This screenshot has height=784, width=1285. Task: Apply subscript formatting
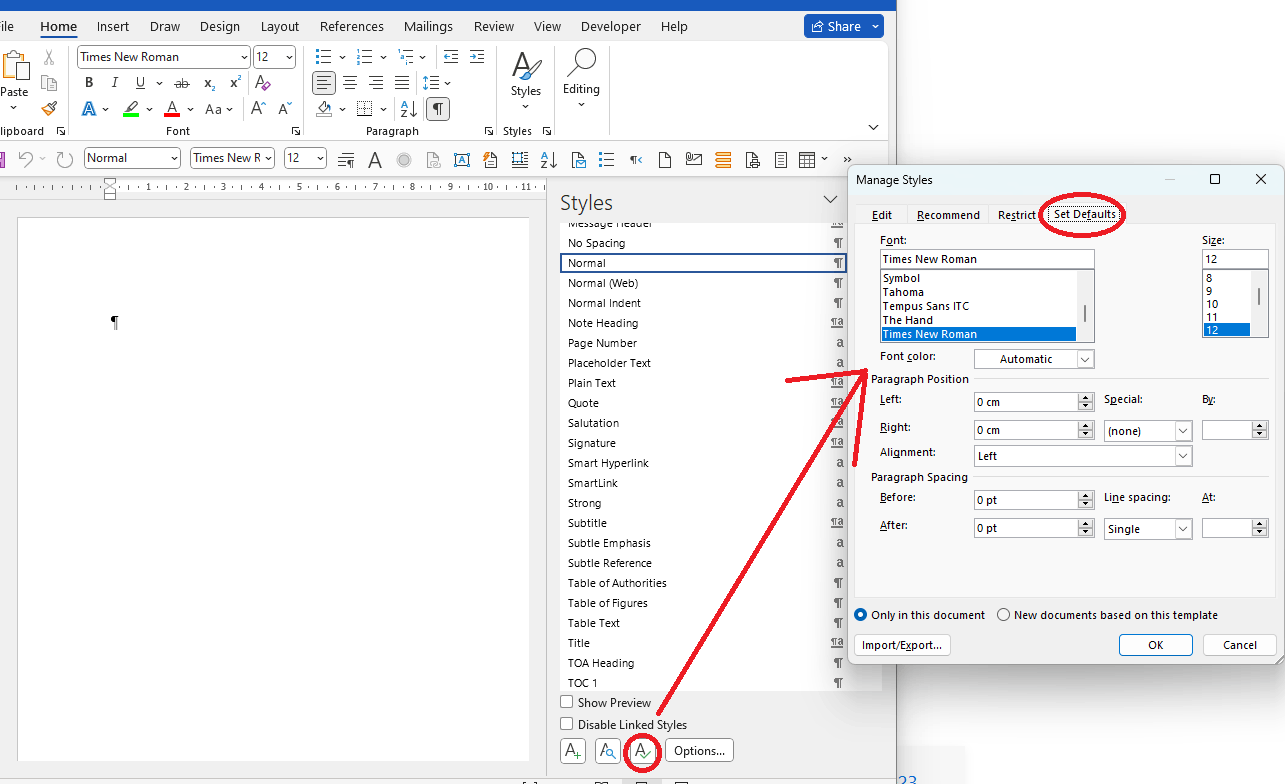209,83
